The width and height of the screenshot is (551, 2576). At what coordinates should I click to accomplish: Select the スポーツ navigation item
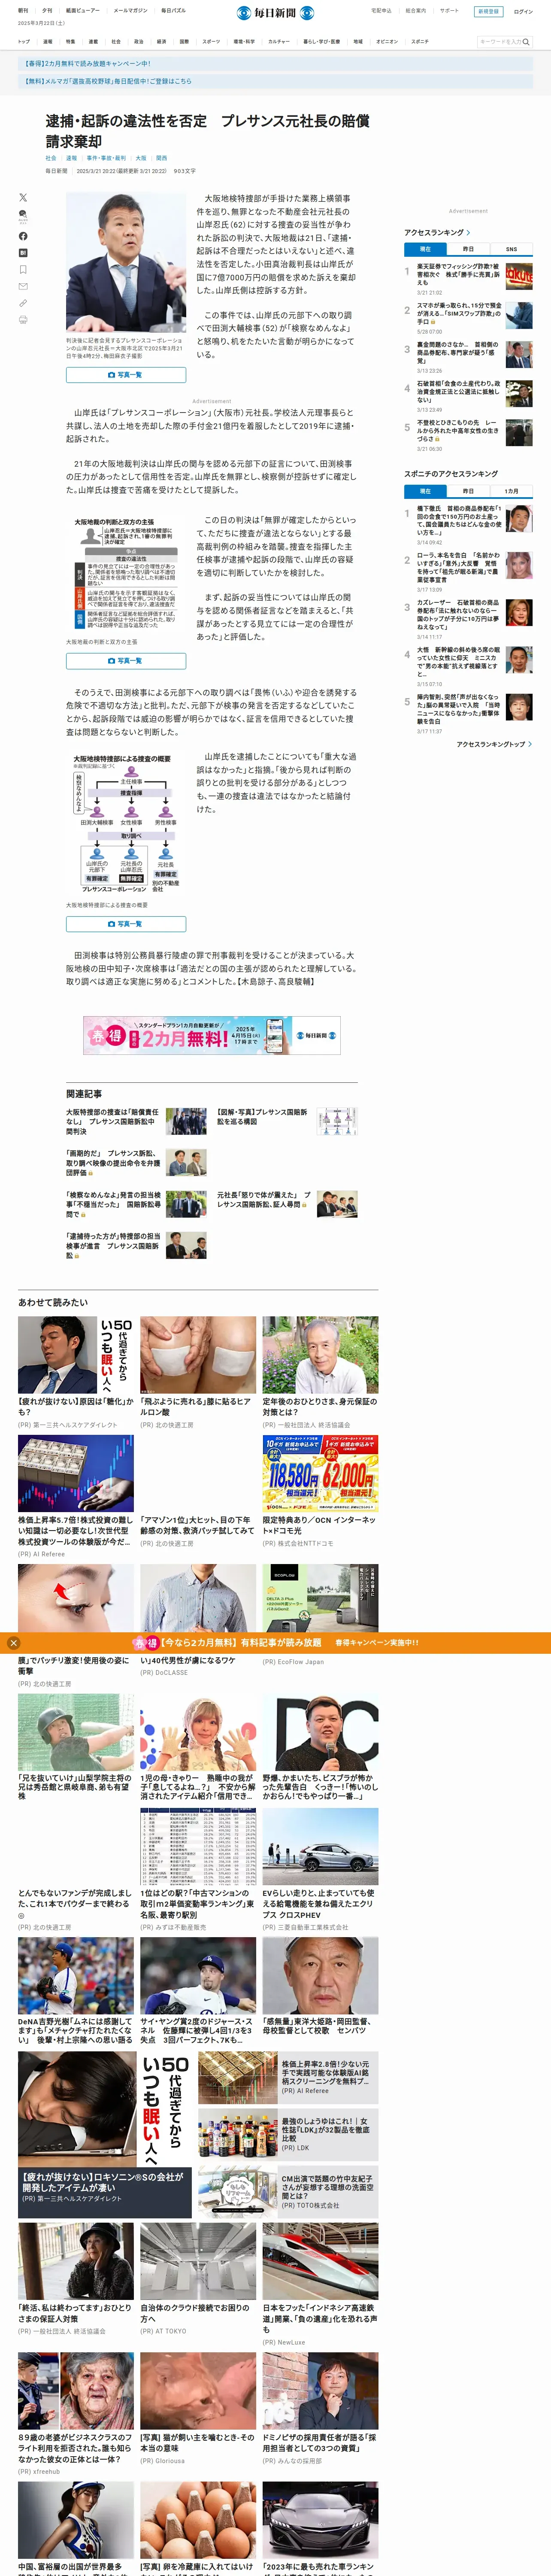(x=211, y=42)
